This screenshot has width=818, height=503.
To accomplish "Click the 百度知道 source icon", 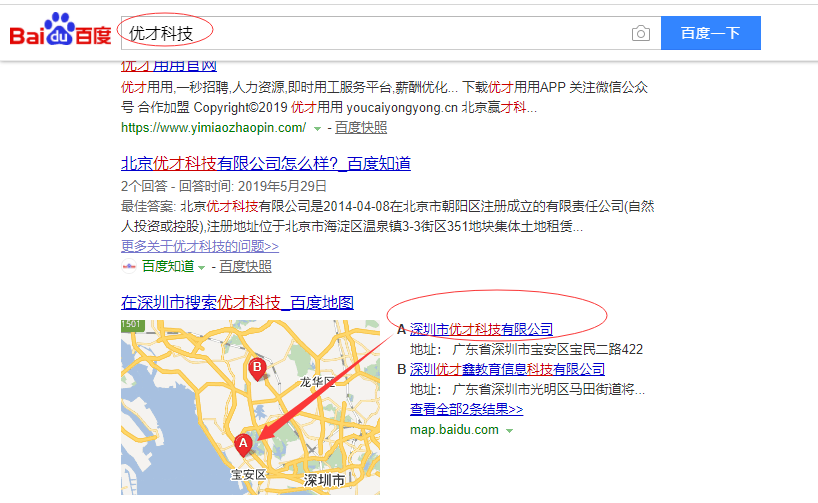I will 128,266.
